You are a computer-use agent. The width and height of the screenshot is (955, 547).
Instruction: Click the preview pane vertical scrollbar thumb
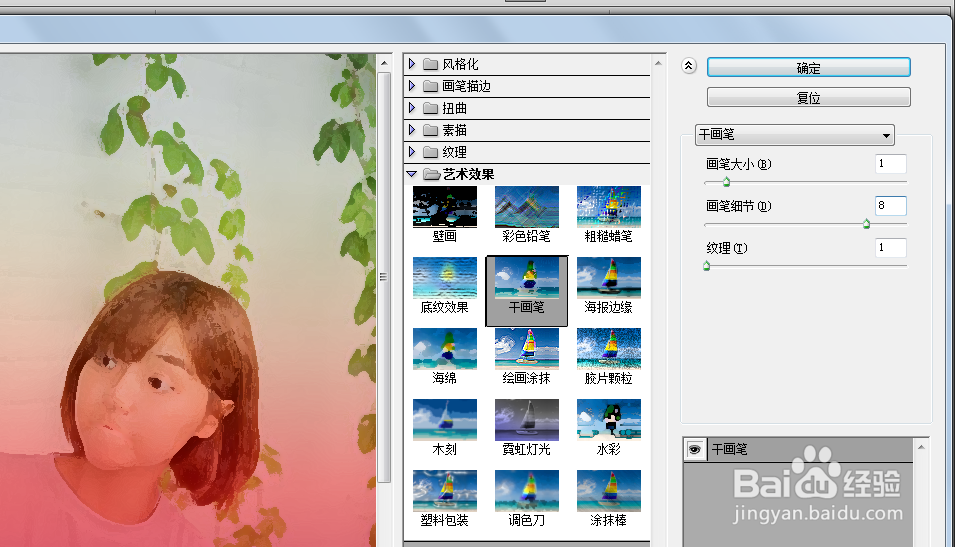pyautogui.click(x=384, y=277)
